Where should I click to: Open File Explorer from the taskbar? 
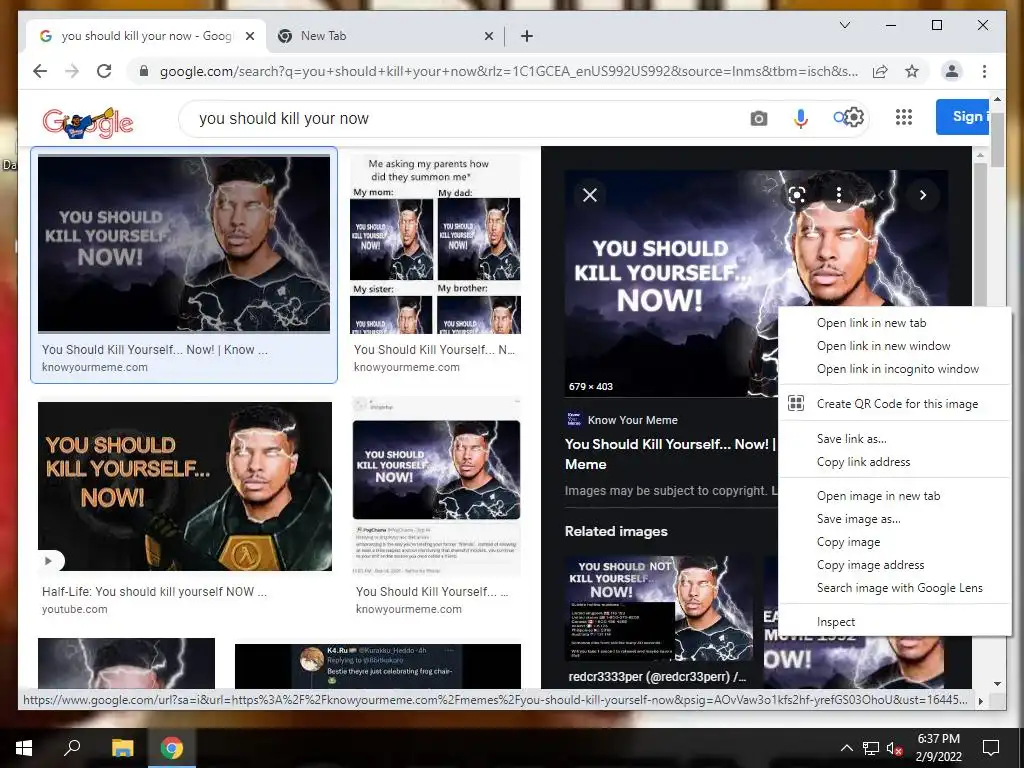tap(122, 748)
